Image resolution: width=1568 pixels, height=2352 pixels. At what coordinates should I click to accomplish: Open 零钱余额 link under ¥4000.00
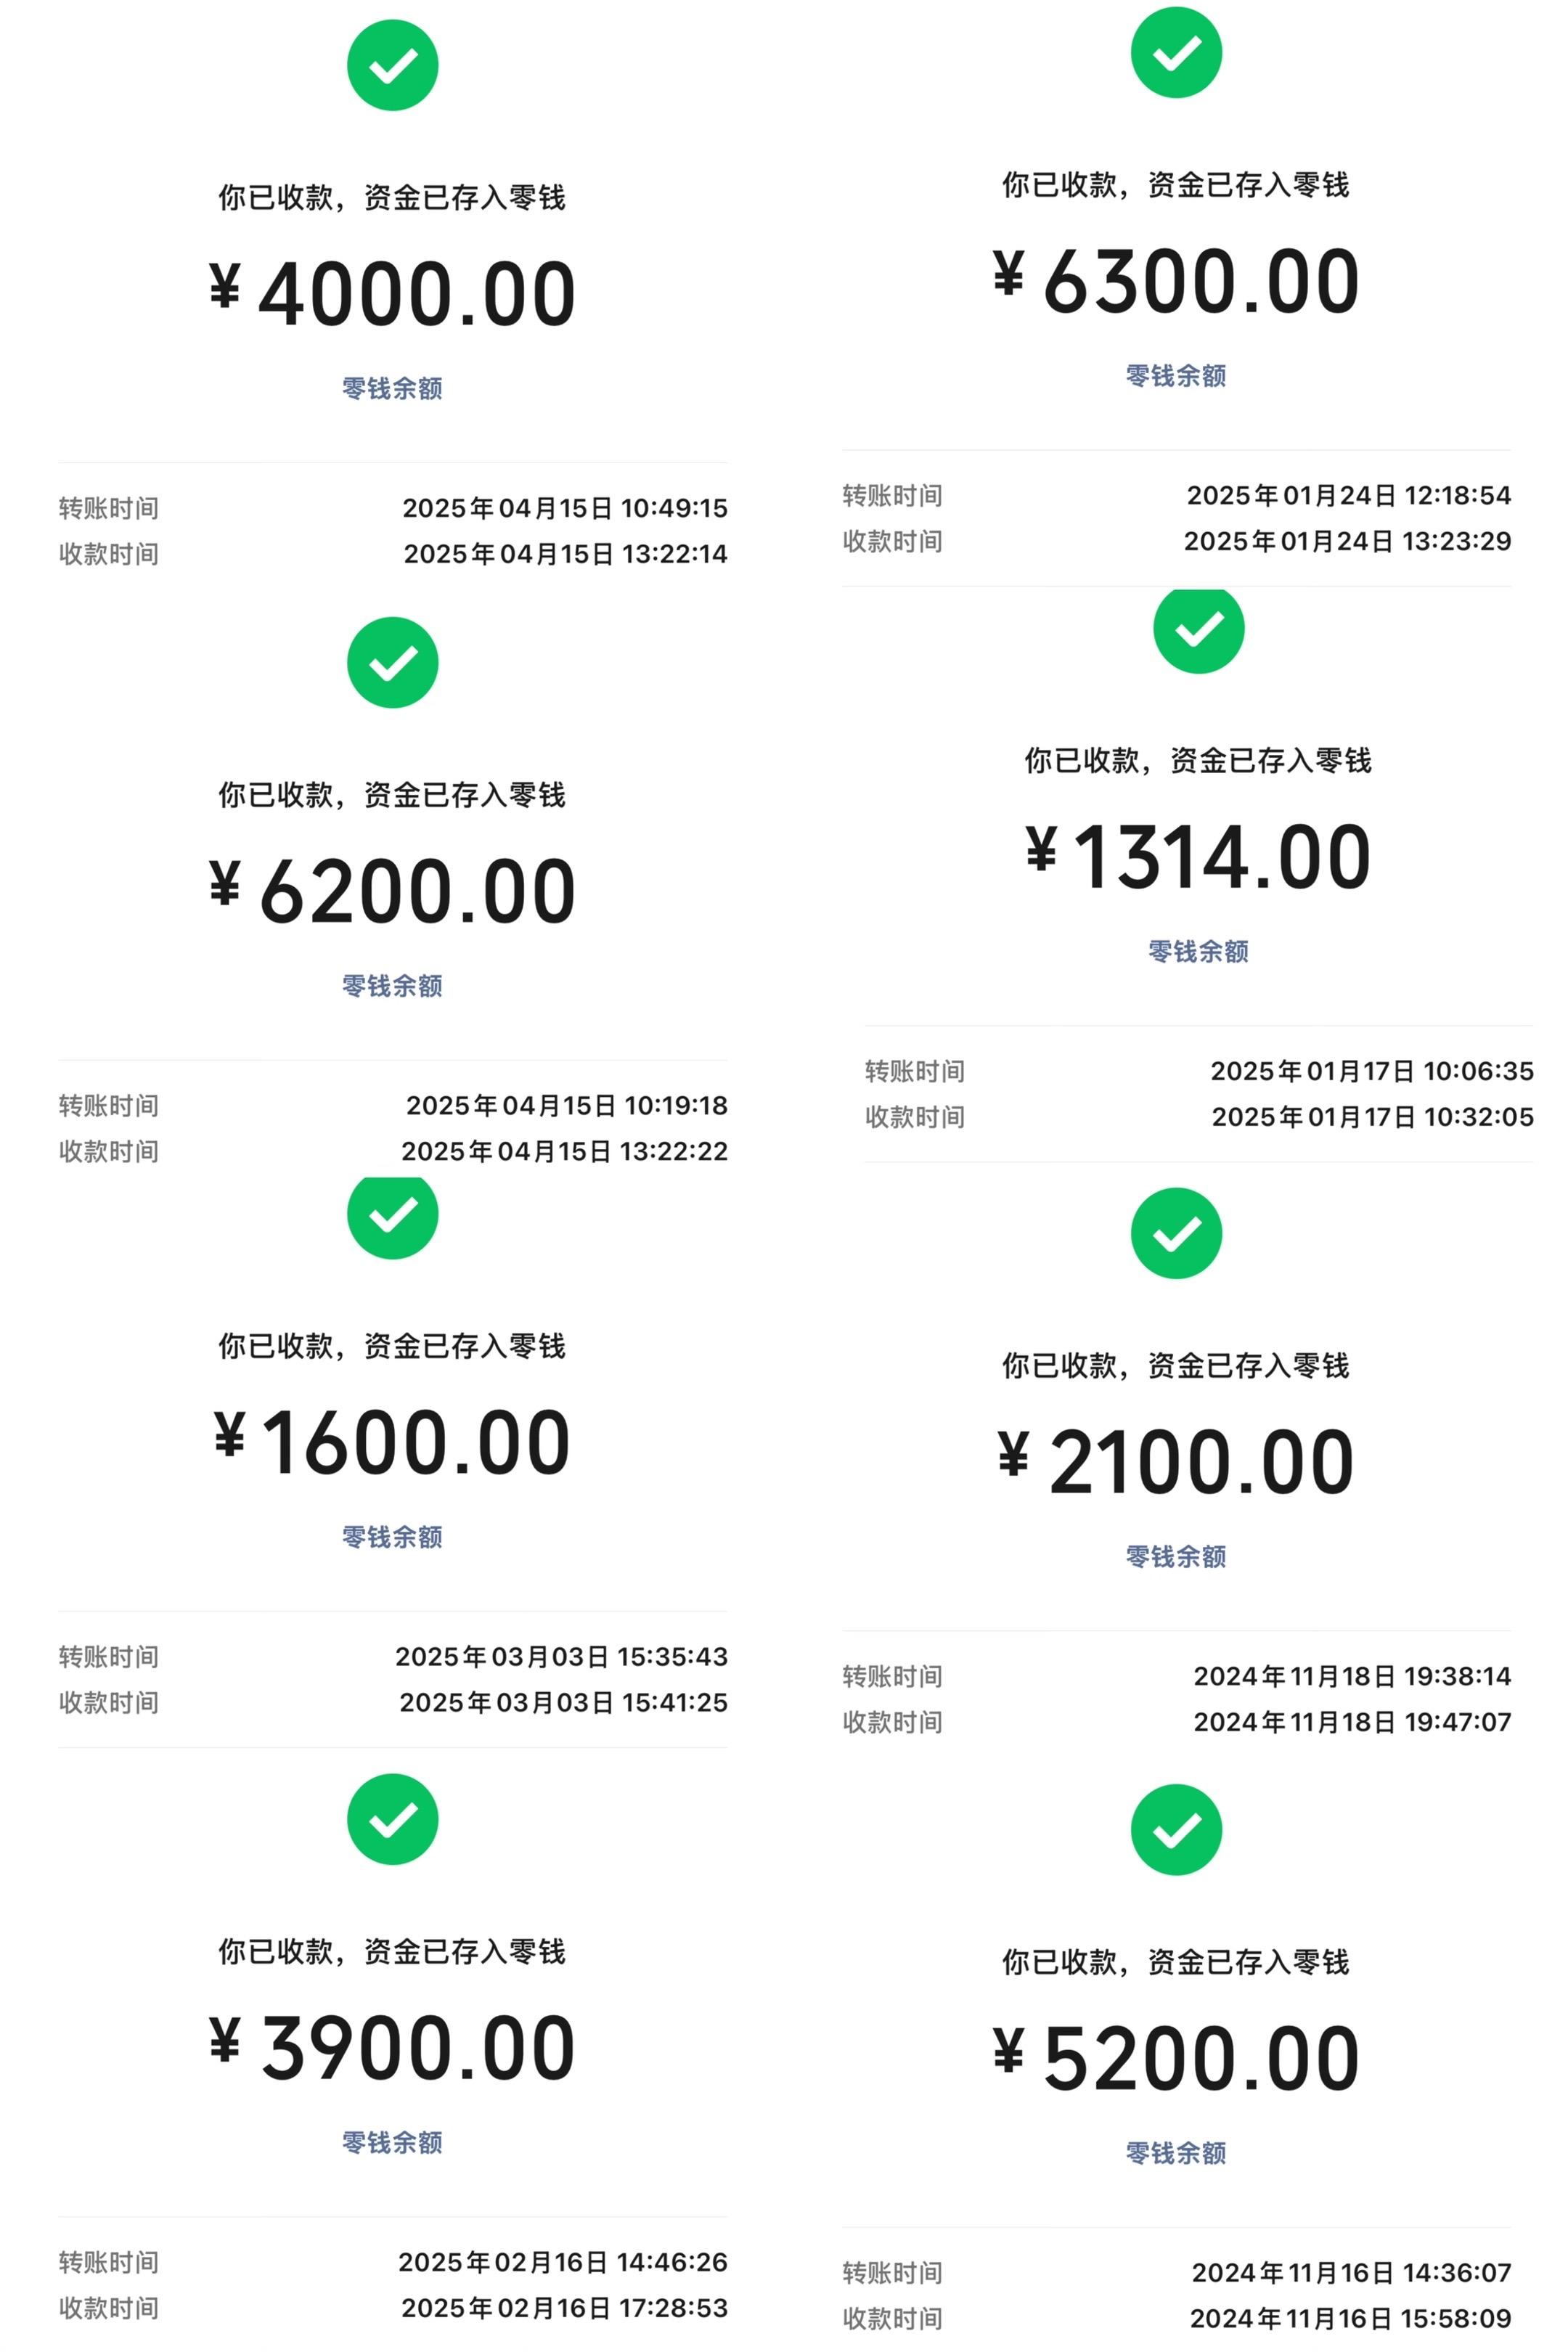click(392, 388)
